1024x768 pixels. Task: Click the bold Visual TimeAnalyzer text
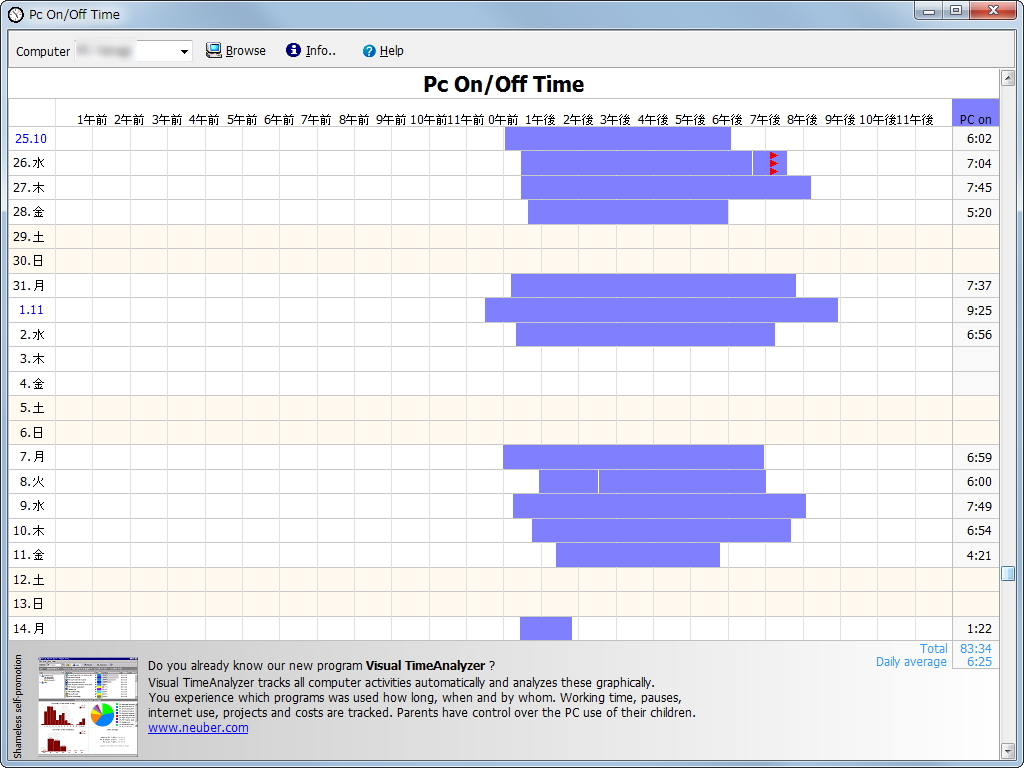pos(425,665)
